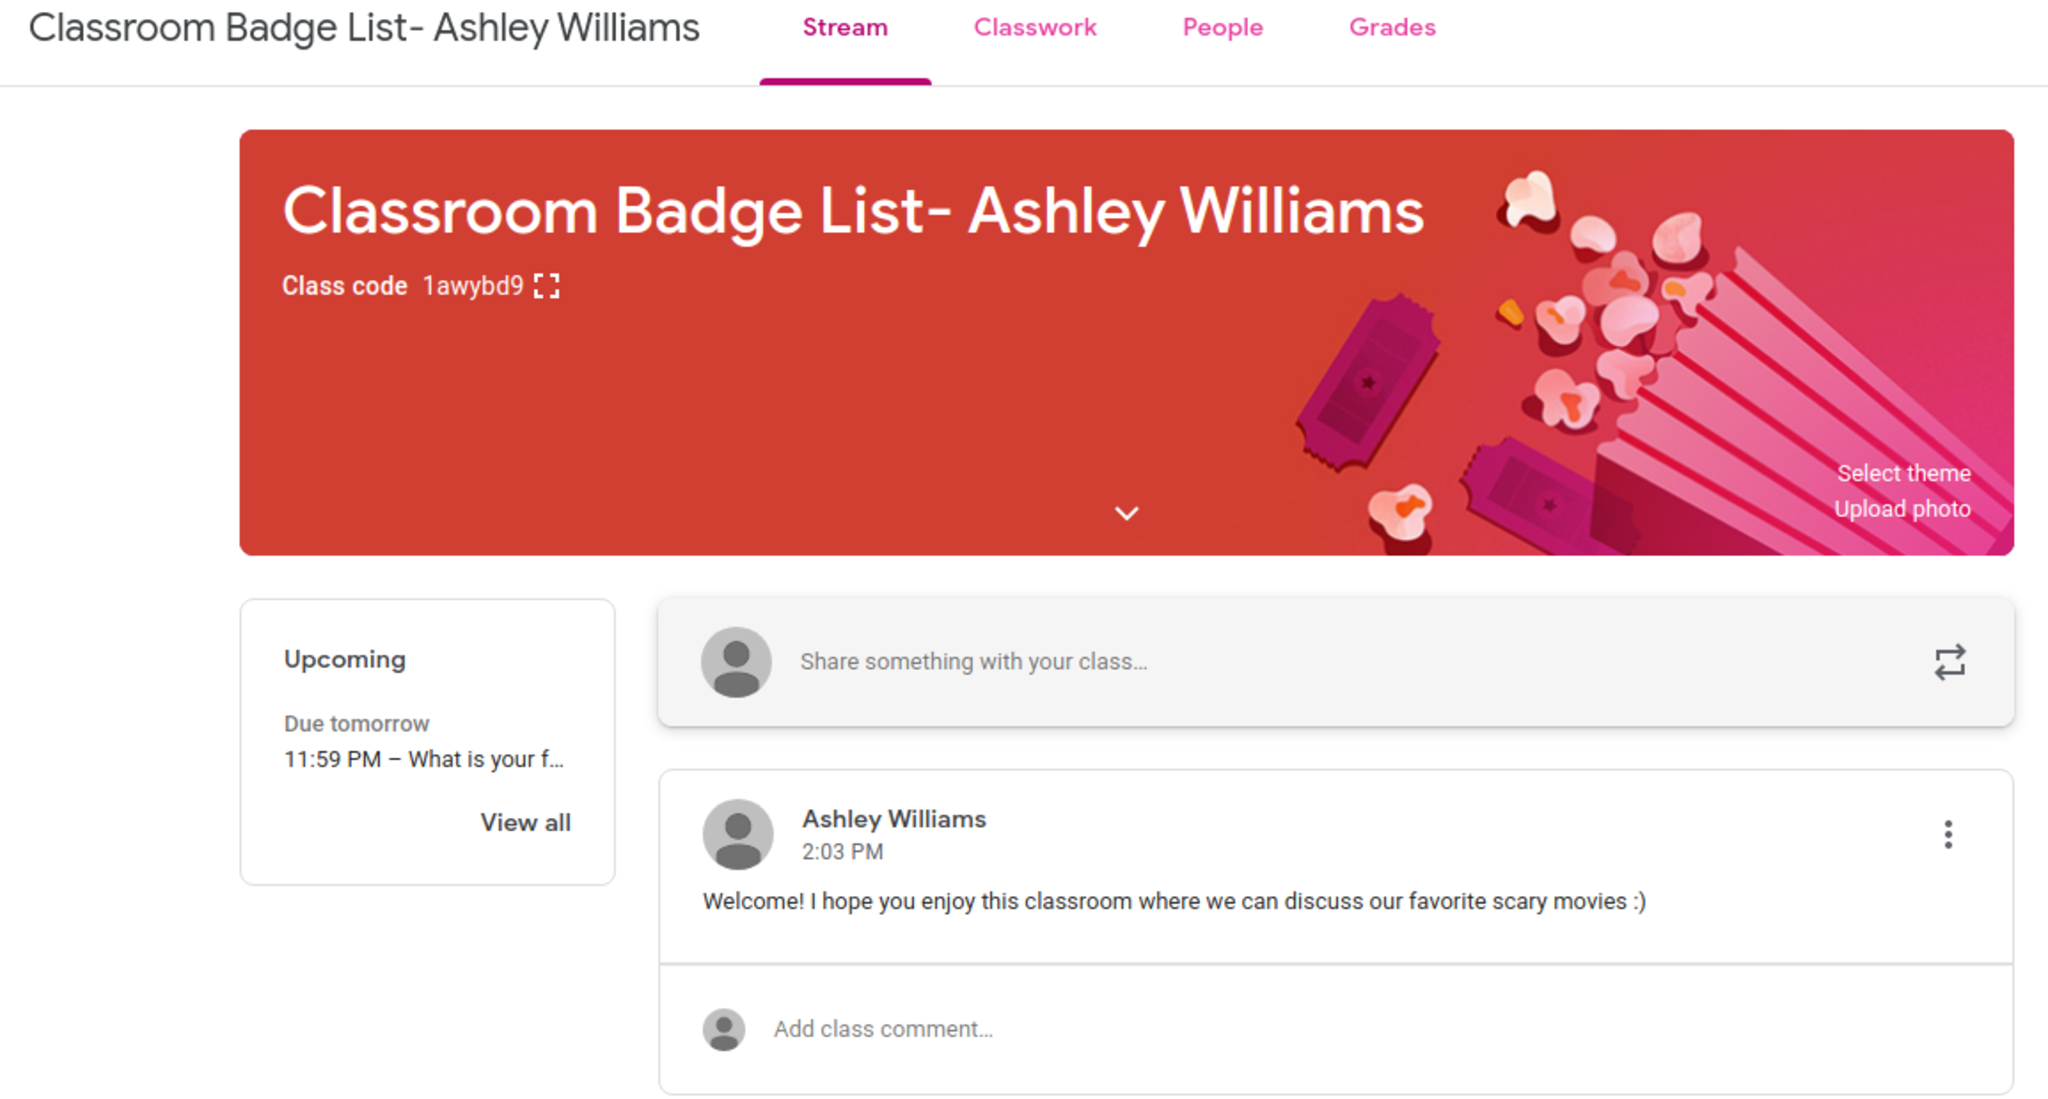2048x1099 pixels.
Task: Click the class code 1awybd9
Action: (x=473, y=286)
